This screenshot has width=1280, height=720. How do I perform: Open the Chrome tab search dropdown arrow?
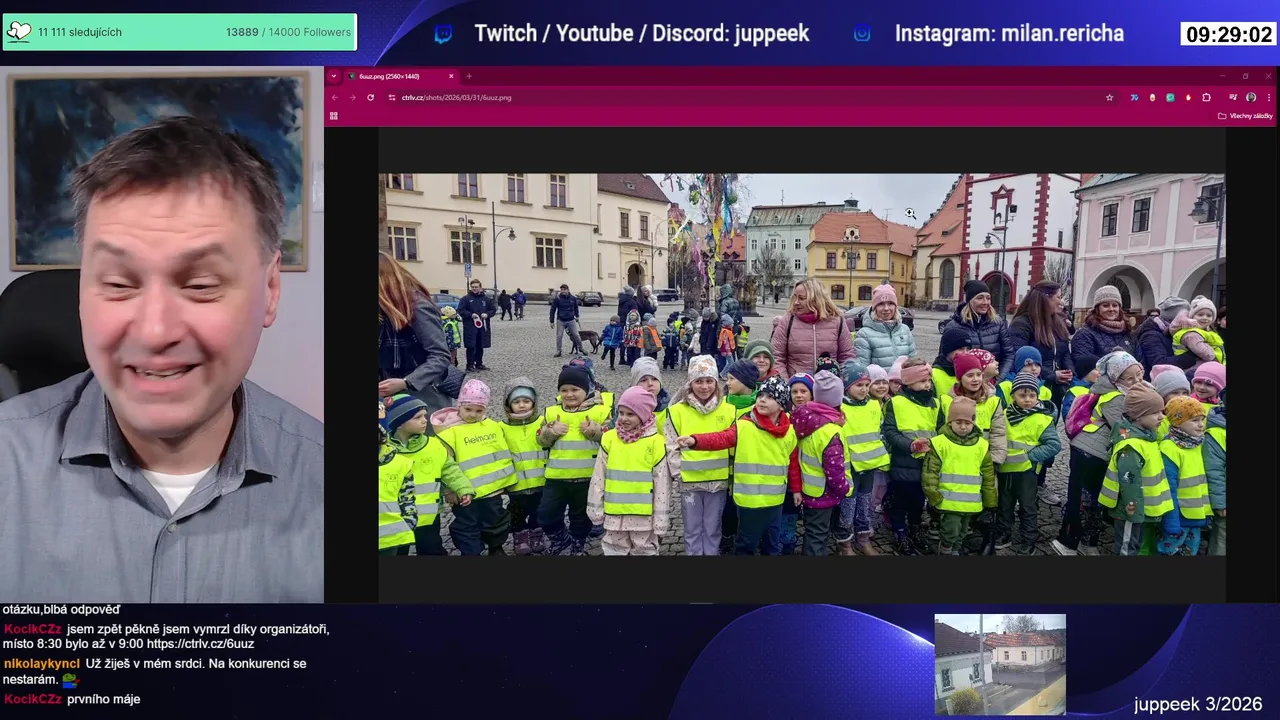point(333,76)
